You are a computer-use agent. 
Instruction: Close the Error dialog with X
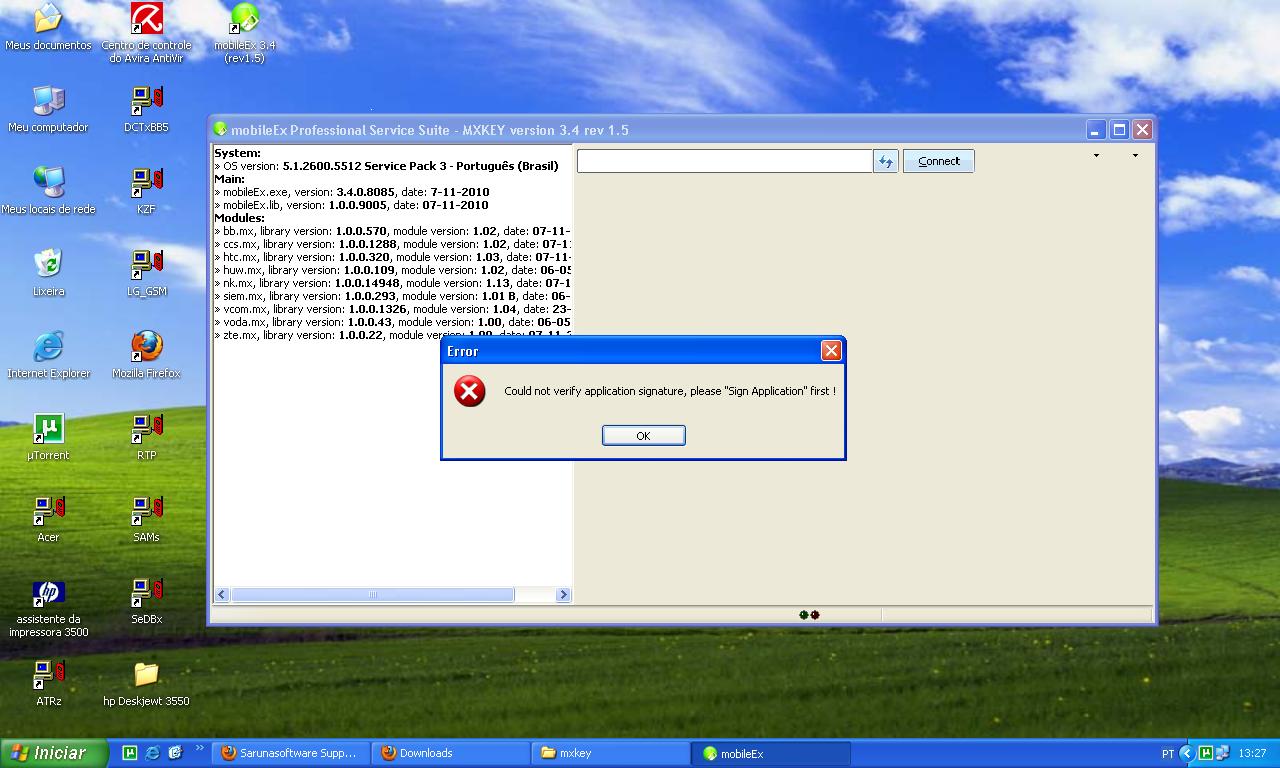point(830,351)
